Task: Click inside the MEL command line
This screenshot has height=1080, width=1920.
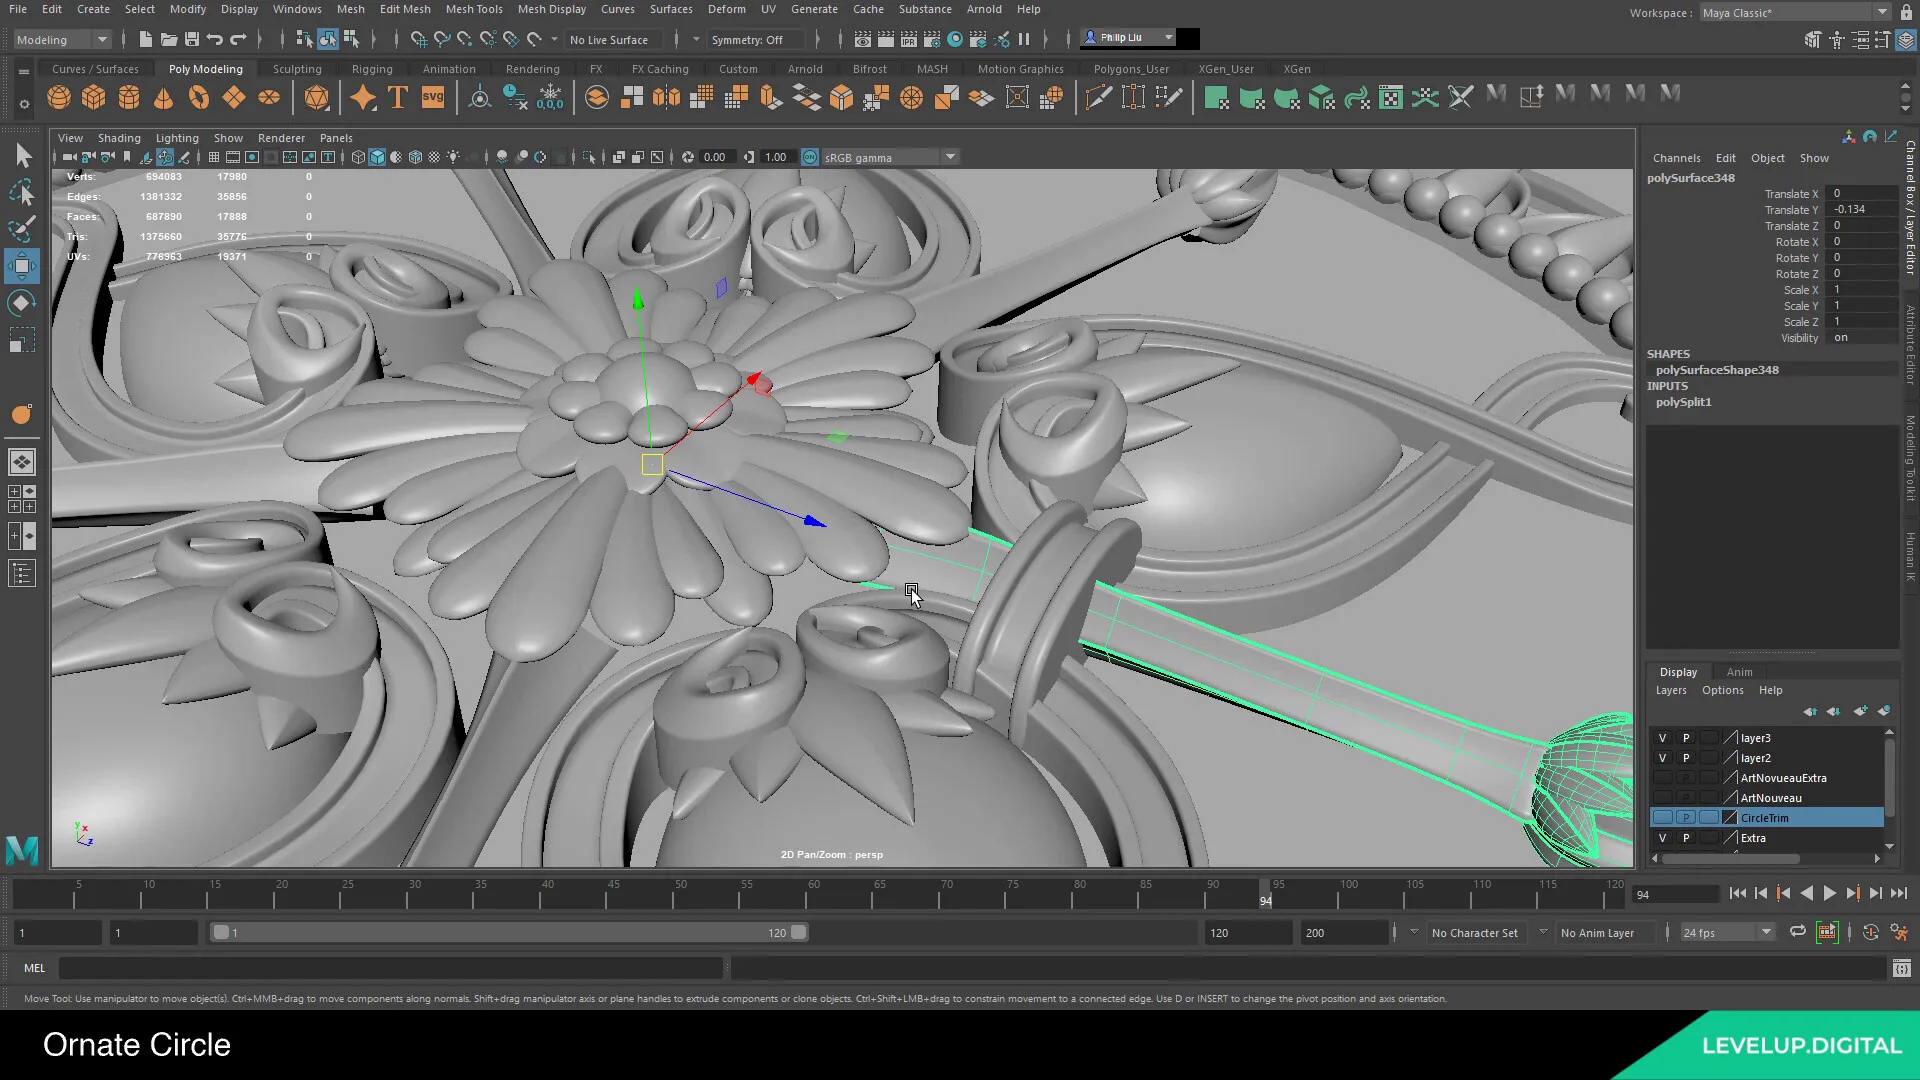Action: (x=390, y=968)
